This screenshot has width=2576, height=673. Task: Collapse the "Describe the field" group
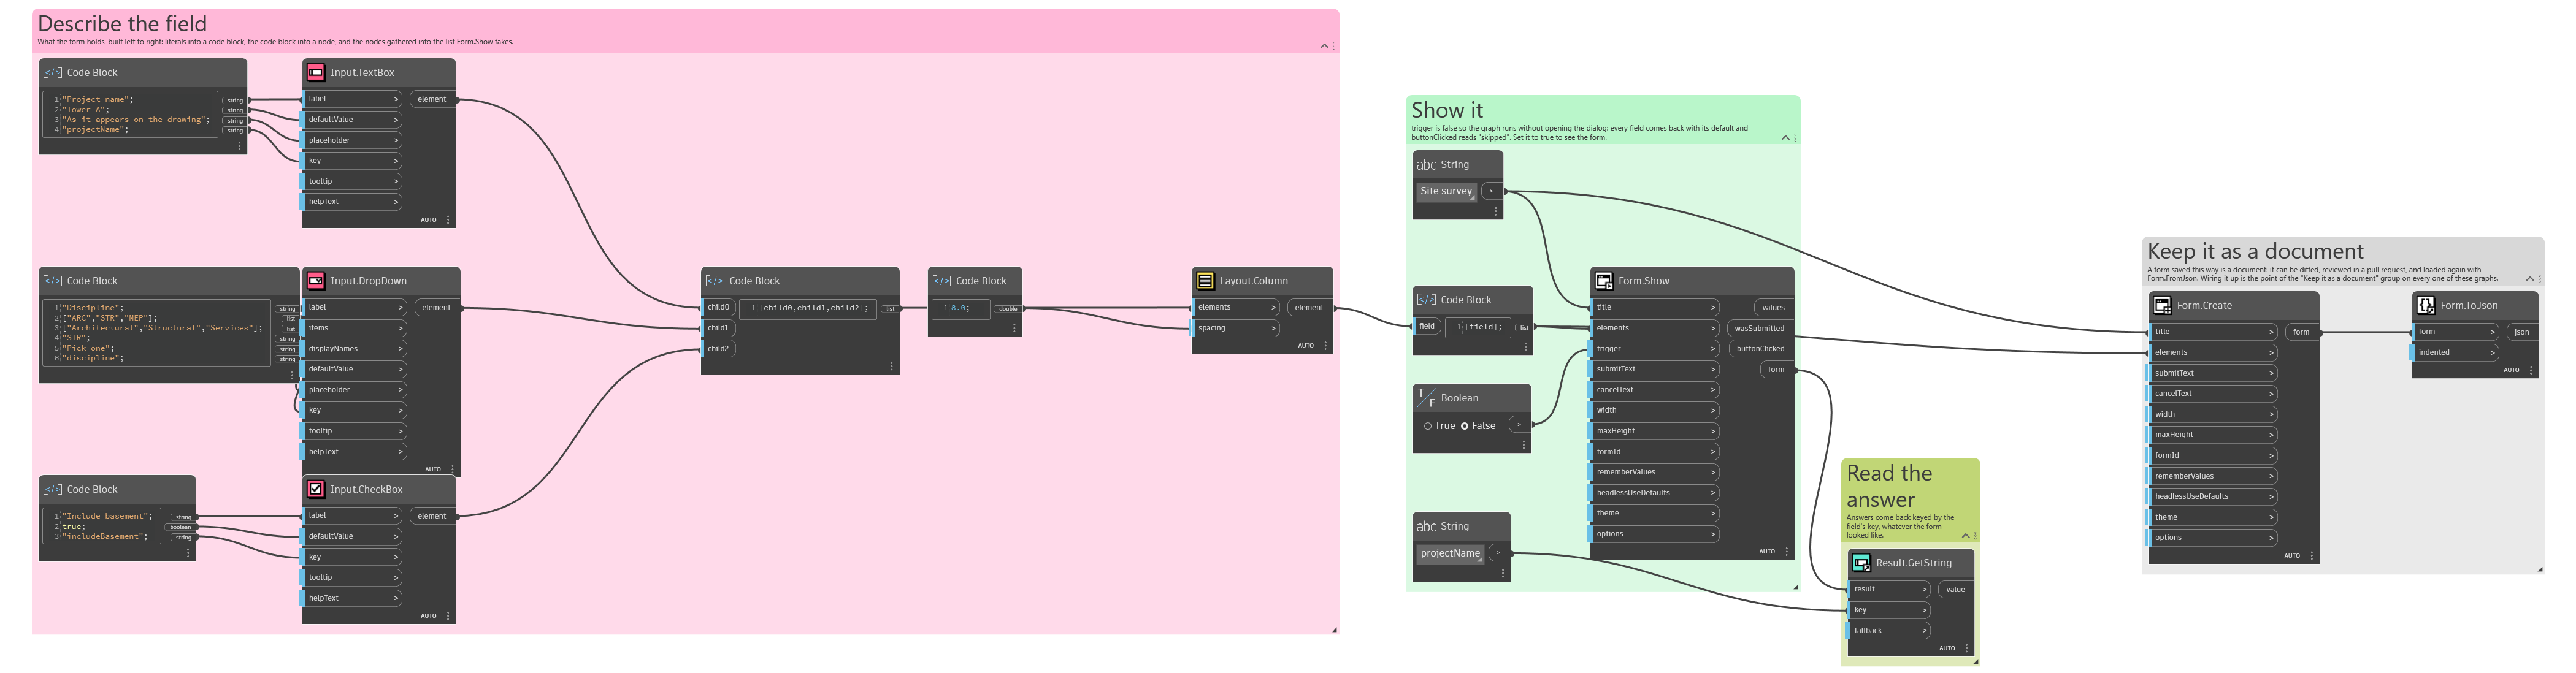pyautogui.click(x=1325, y=46)
